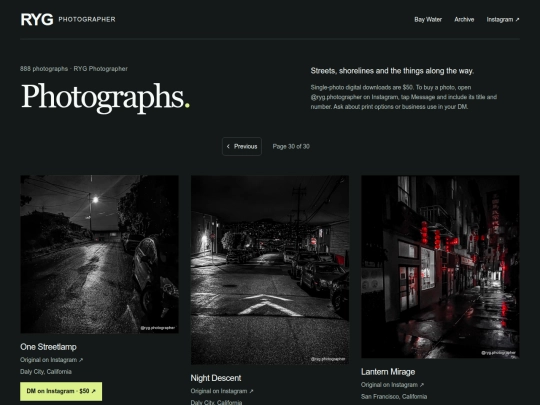The image size is (540, 405).
Task: Click the One Streetlamp title
Action: (48, 347)
